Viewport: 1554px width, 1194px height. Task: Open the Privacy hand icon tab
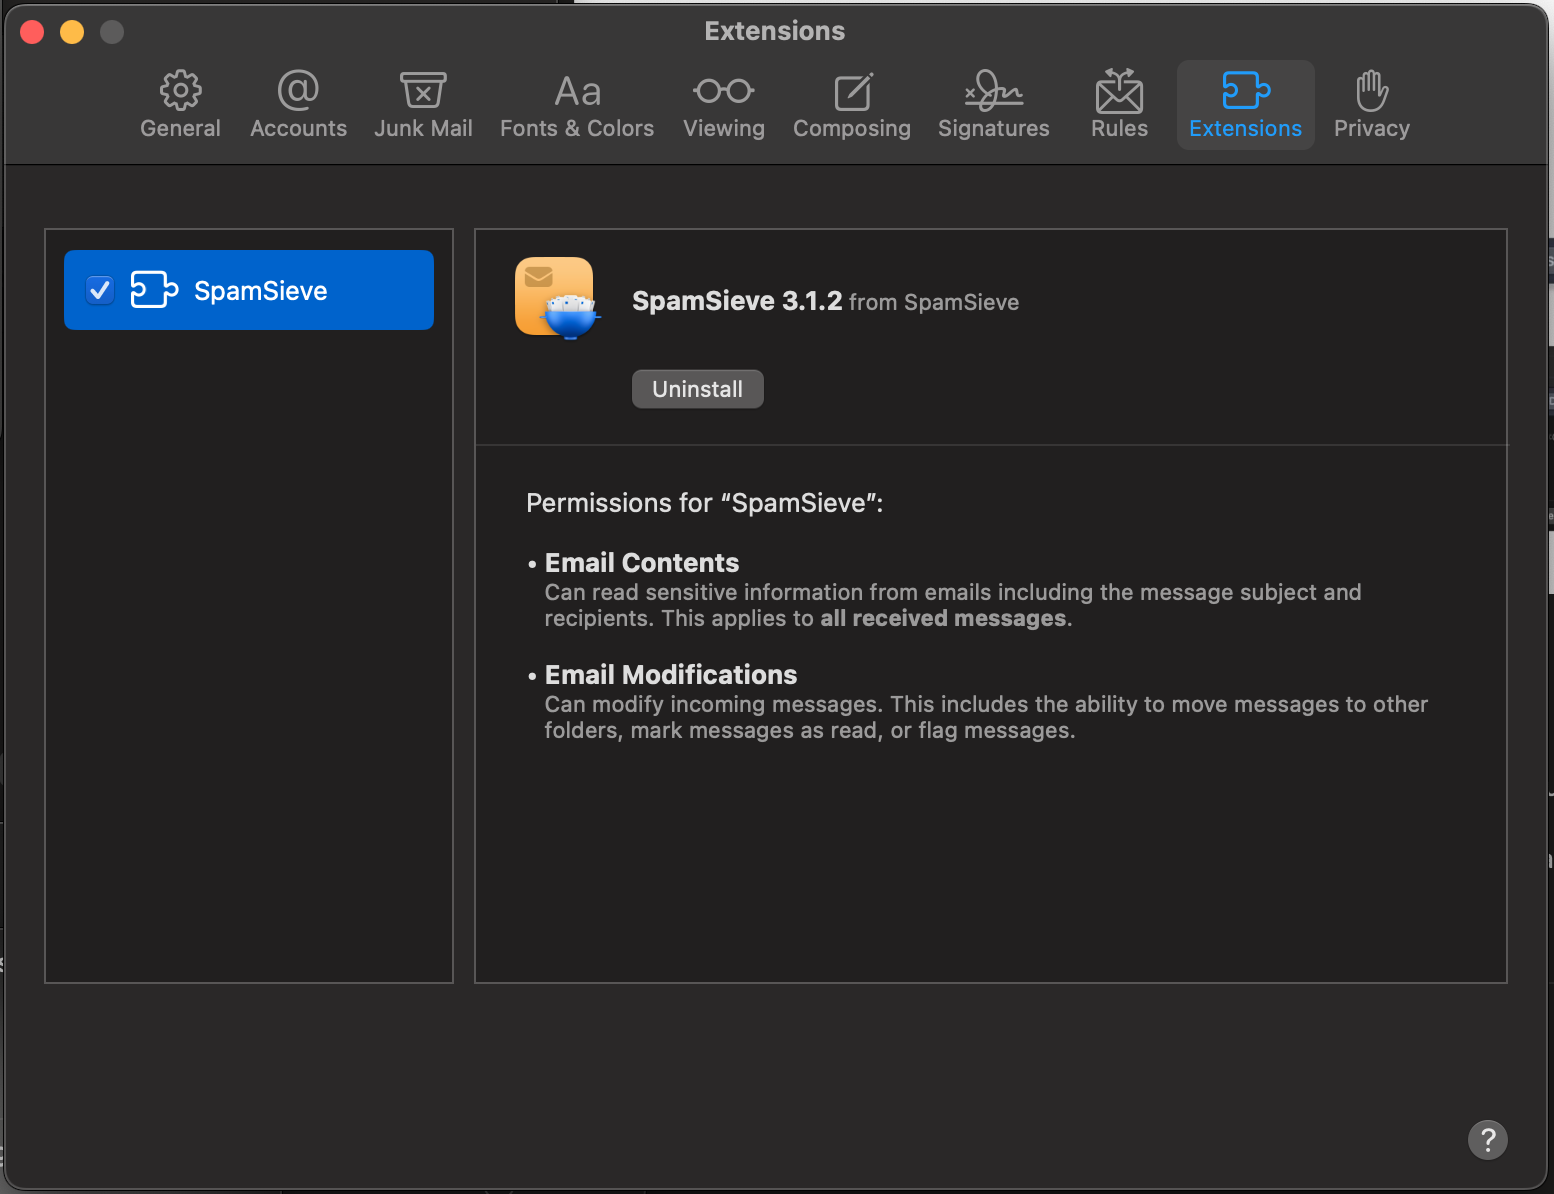tap(1372, 105)
